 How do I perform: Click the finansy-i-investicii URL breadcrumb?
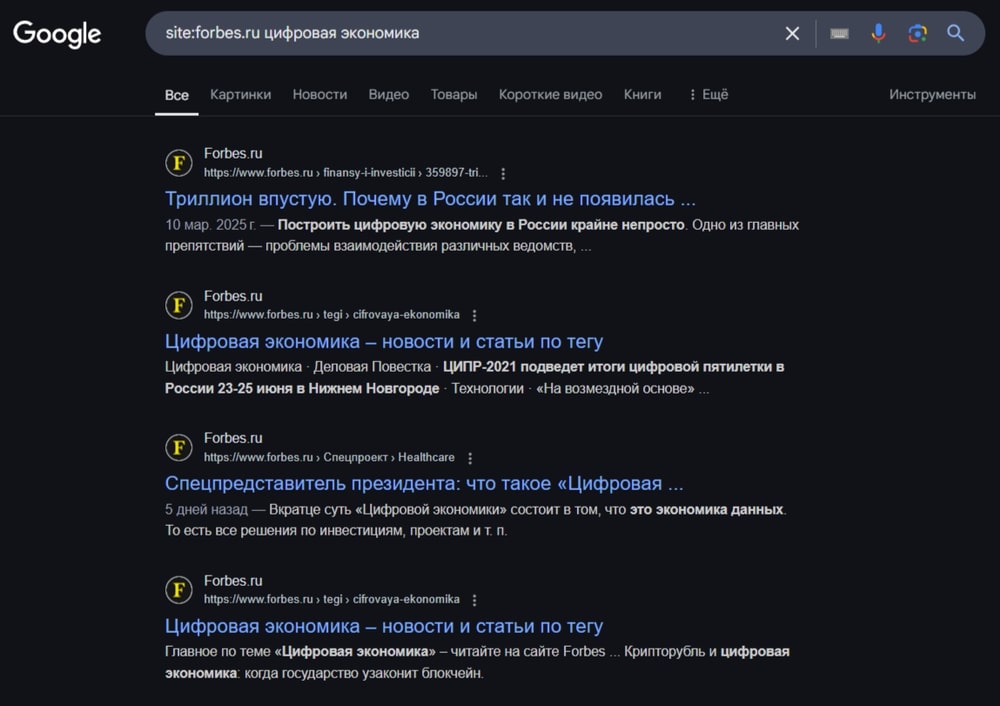pos(346,173)
